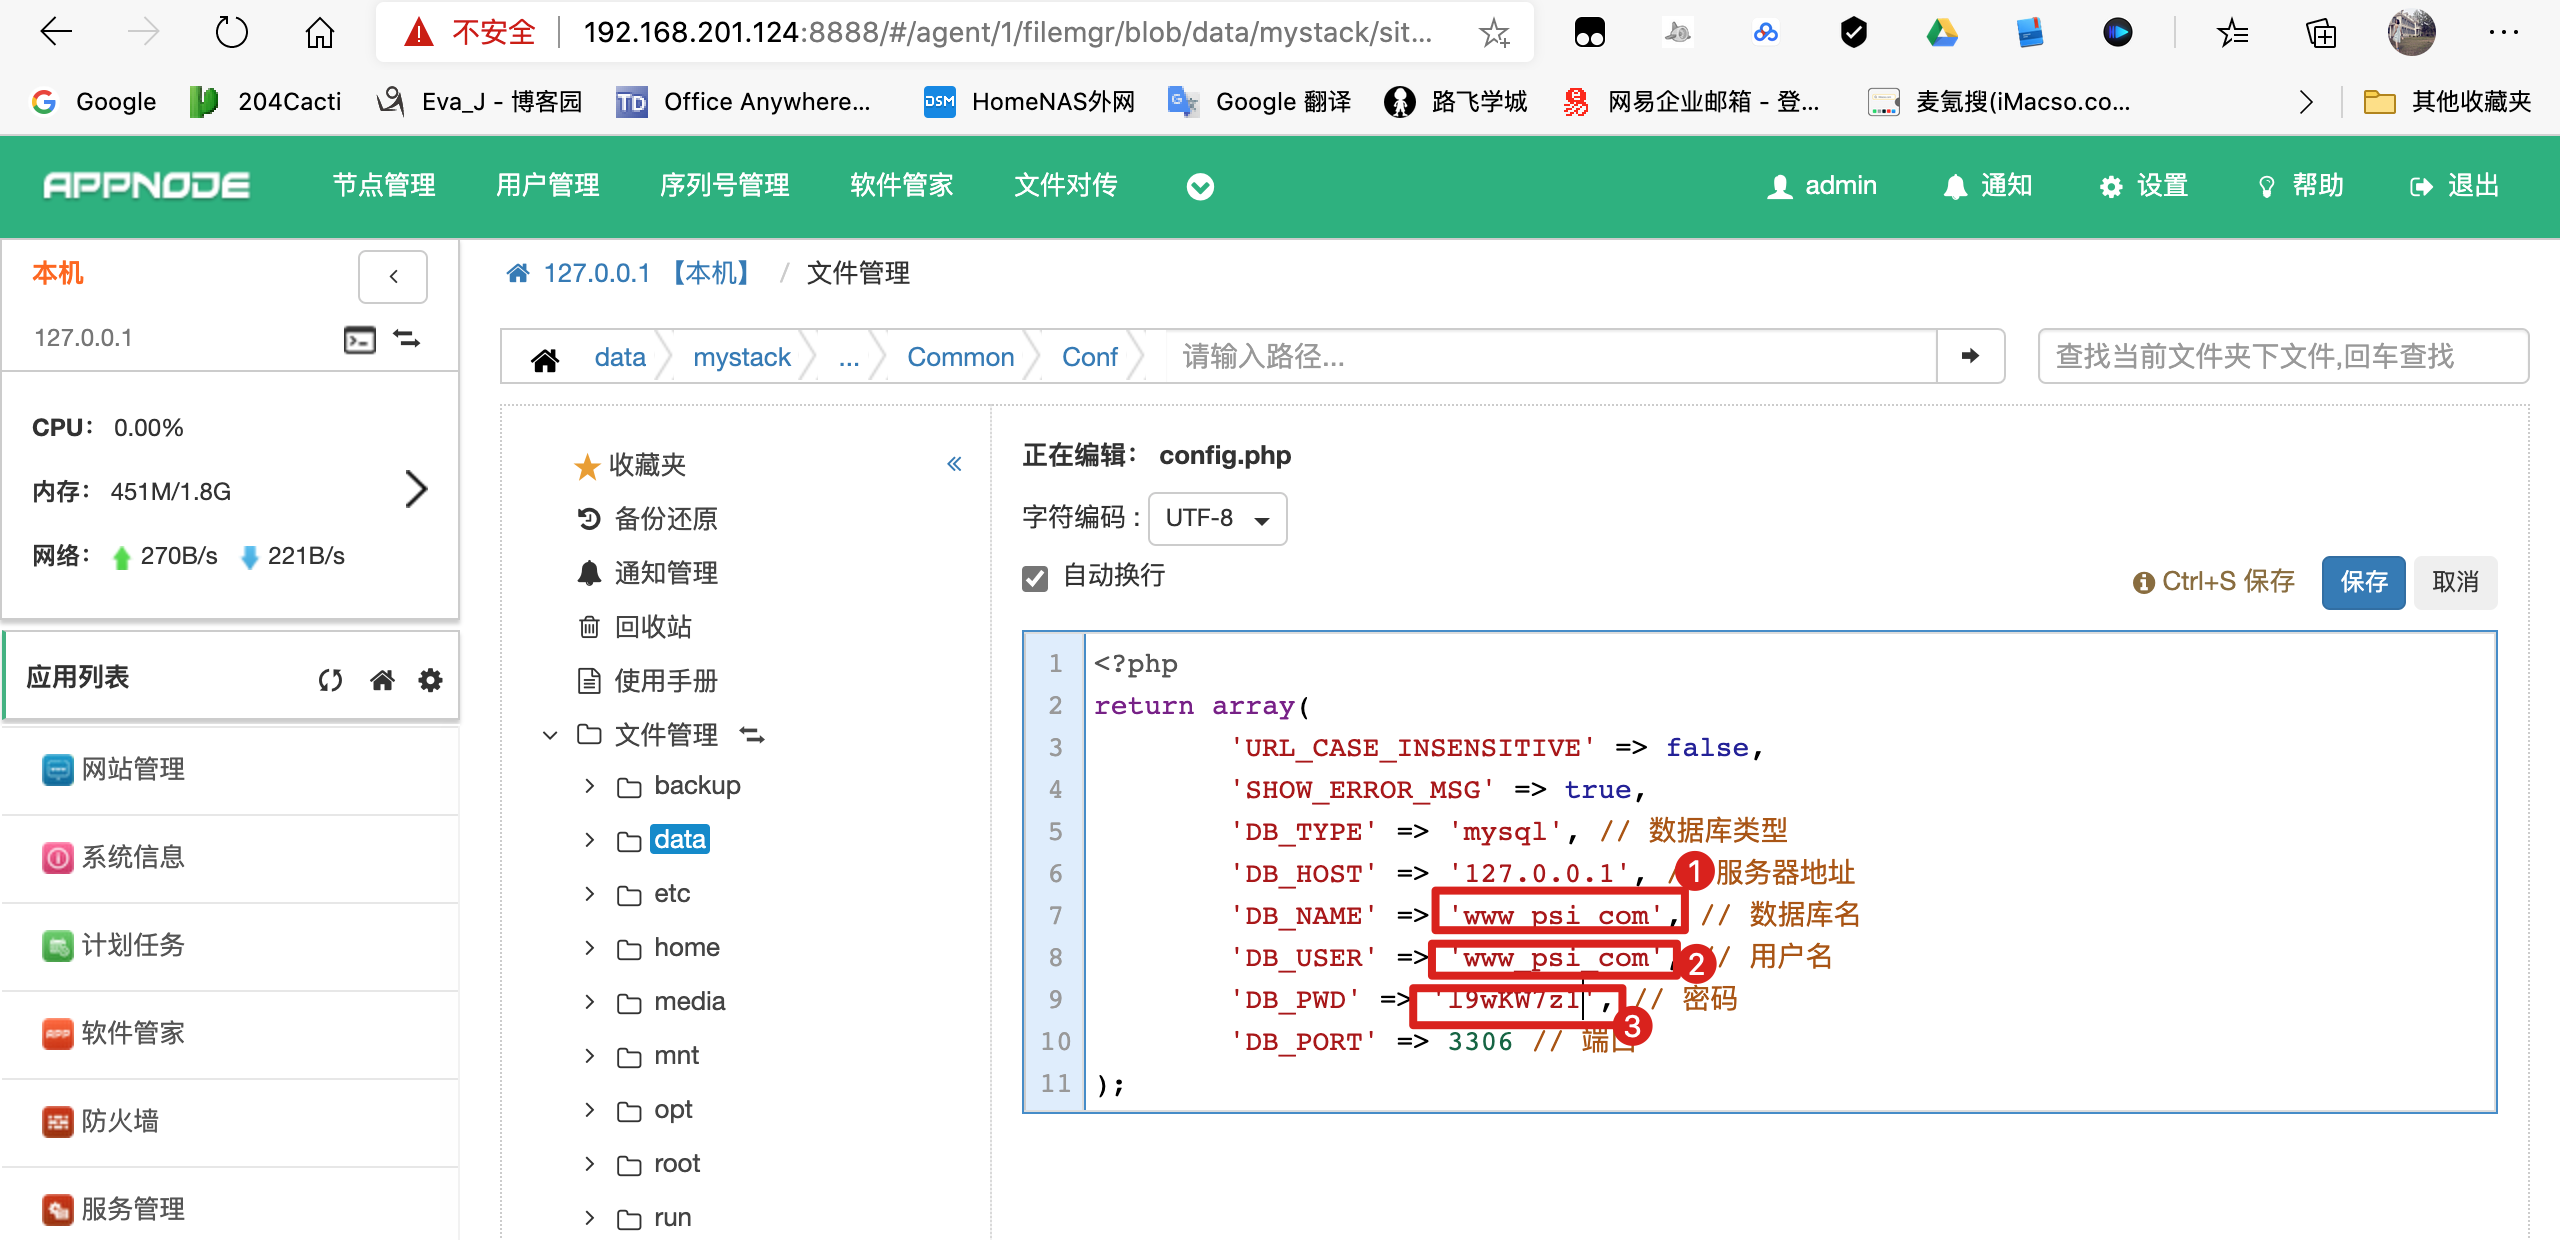Click the go arrow beside the path input
The width and height of the screenshot is (2560, 1240).
[1970, 356]
